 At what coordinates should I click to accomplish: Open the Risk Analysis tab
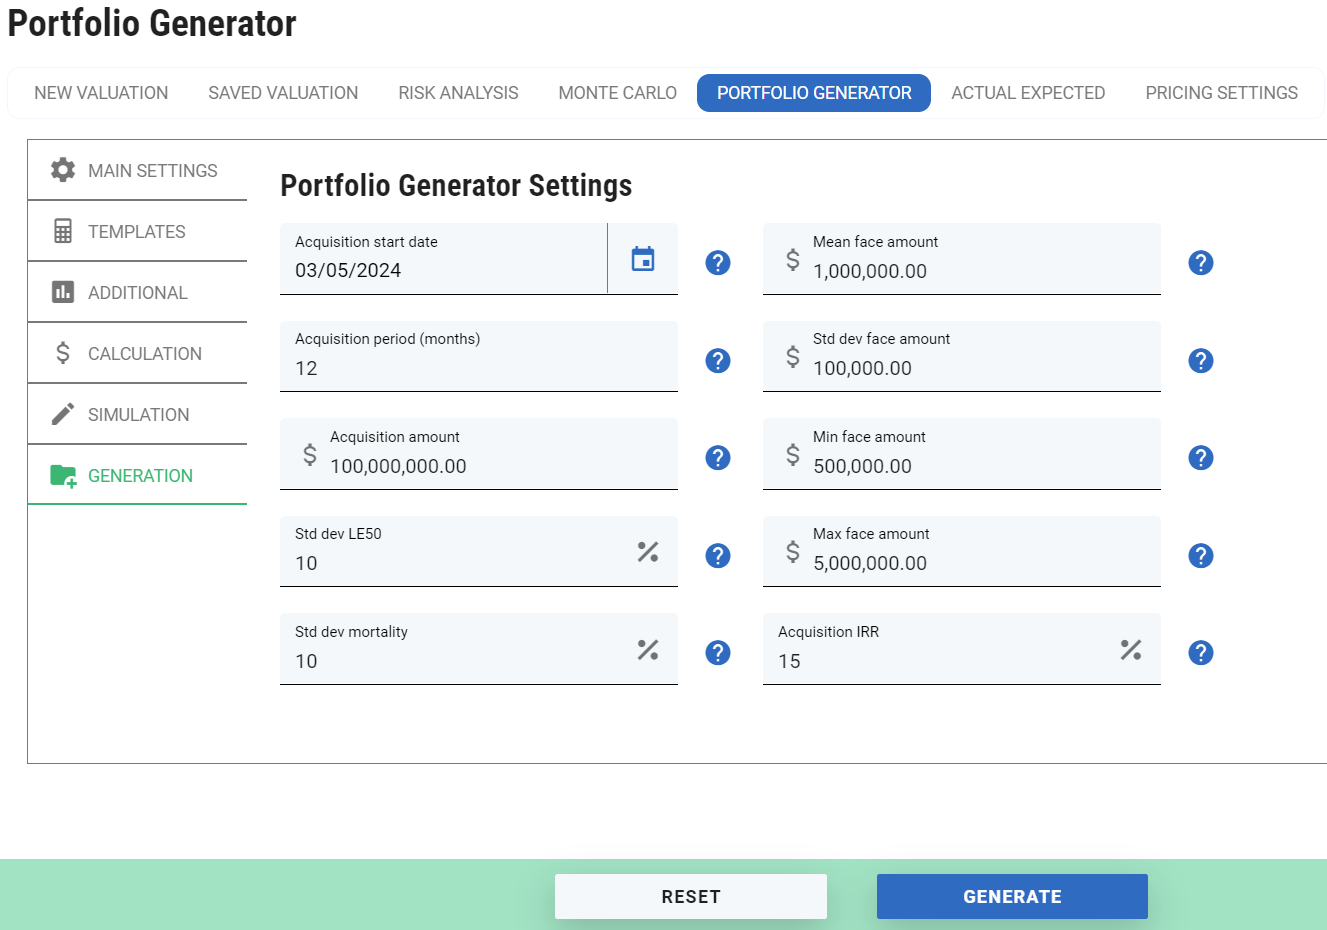click(458, 93)
